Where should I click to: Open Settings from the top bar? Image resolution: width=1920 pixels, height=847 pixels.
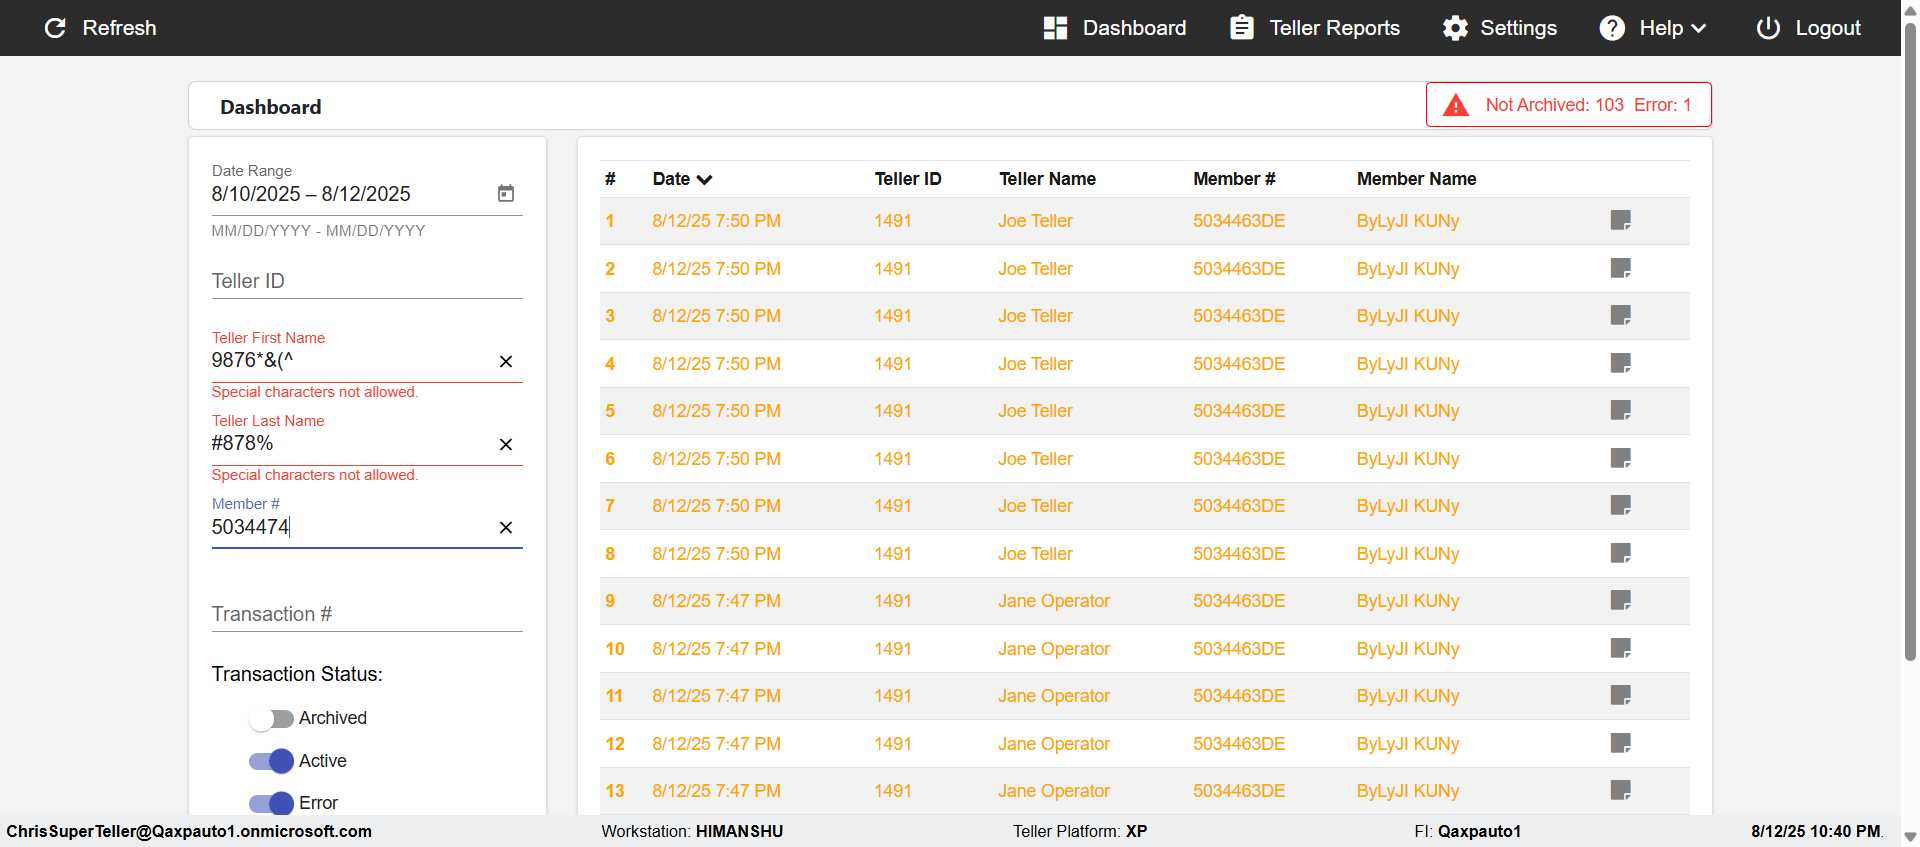(x=1499, y=28)
